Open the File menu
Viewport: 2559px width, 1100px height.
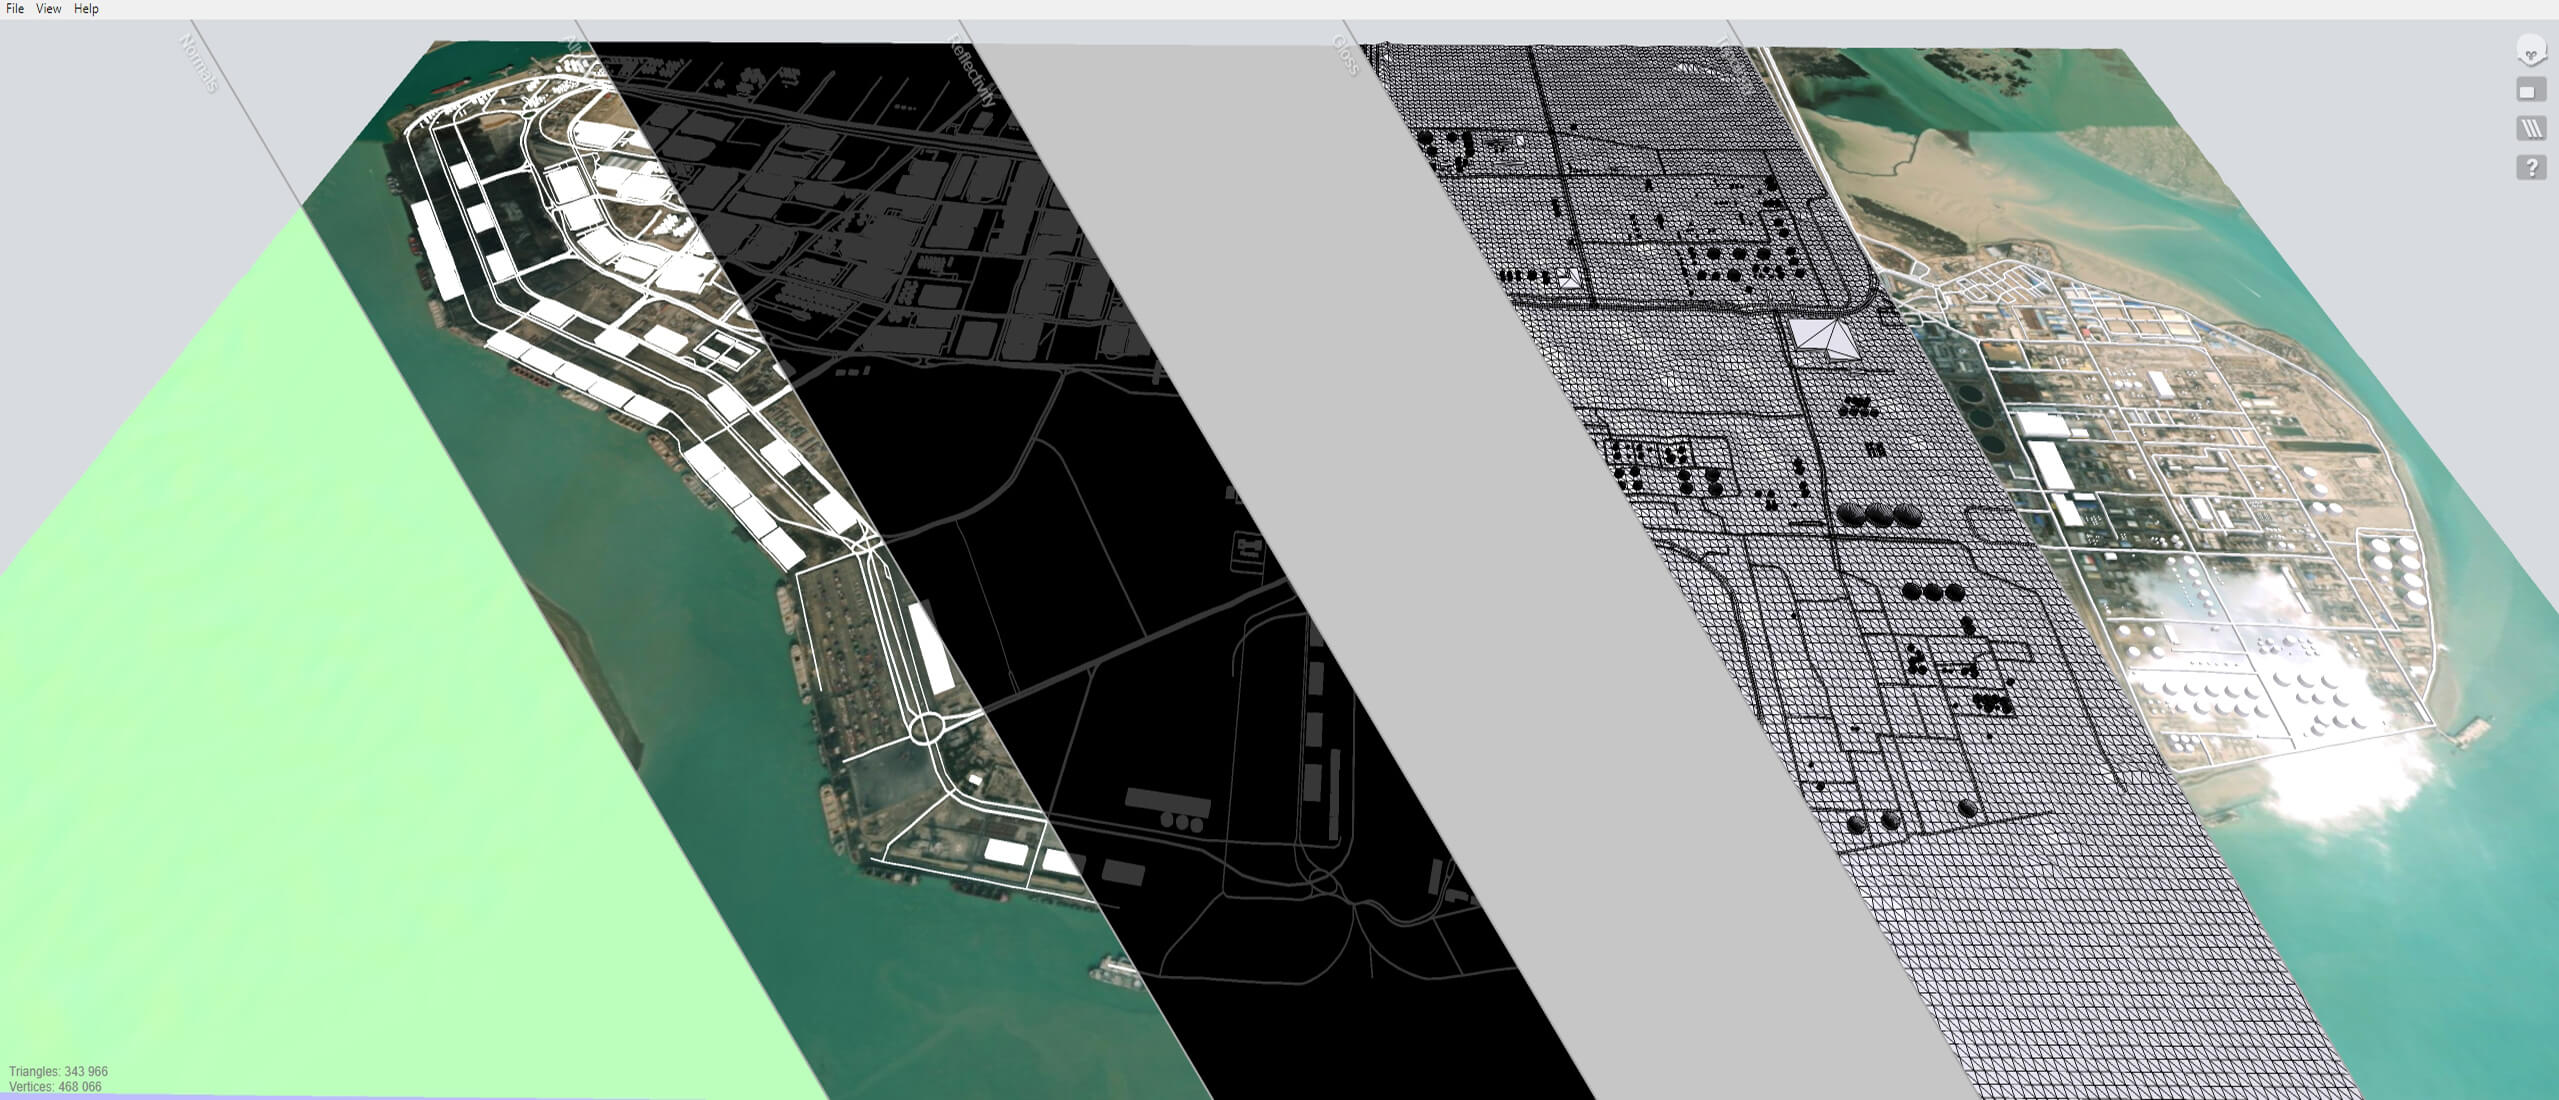[15, 9]
